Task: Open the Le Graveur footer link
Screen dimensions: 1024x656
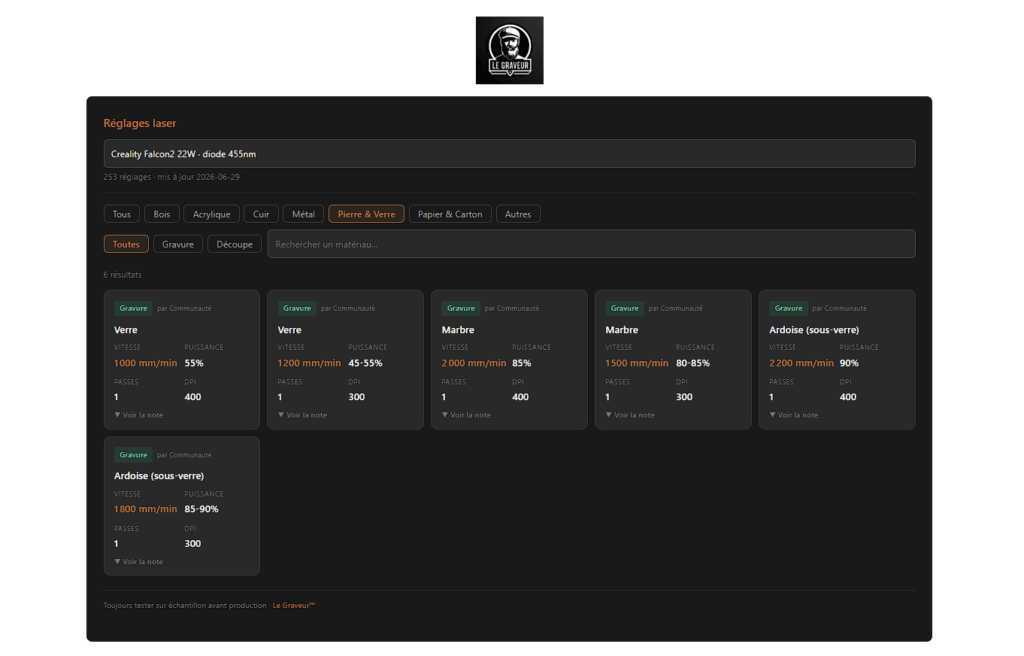Action: pos(293,605)
